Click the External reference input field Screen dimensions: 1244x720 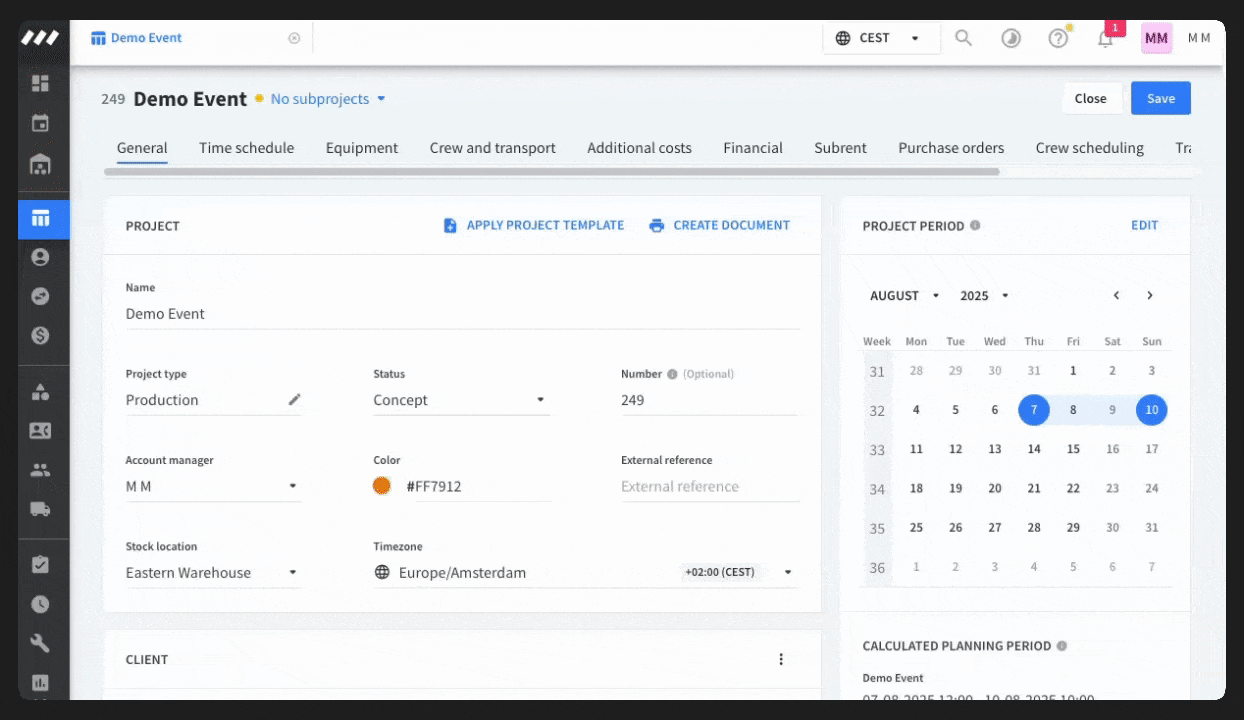pos(710,487)
